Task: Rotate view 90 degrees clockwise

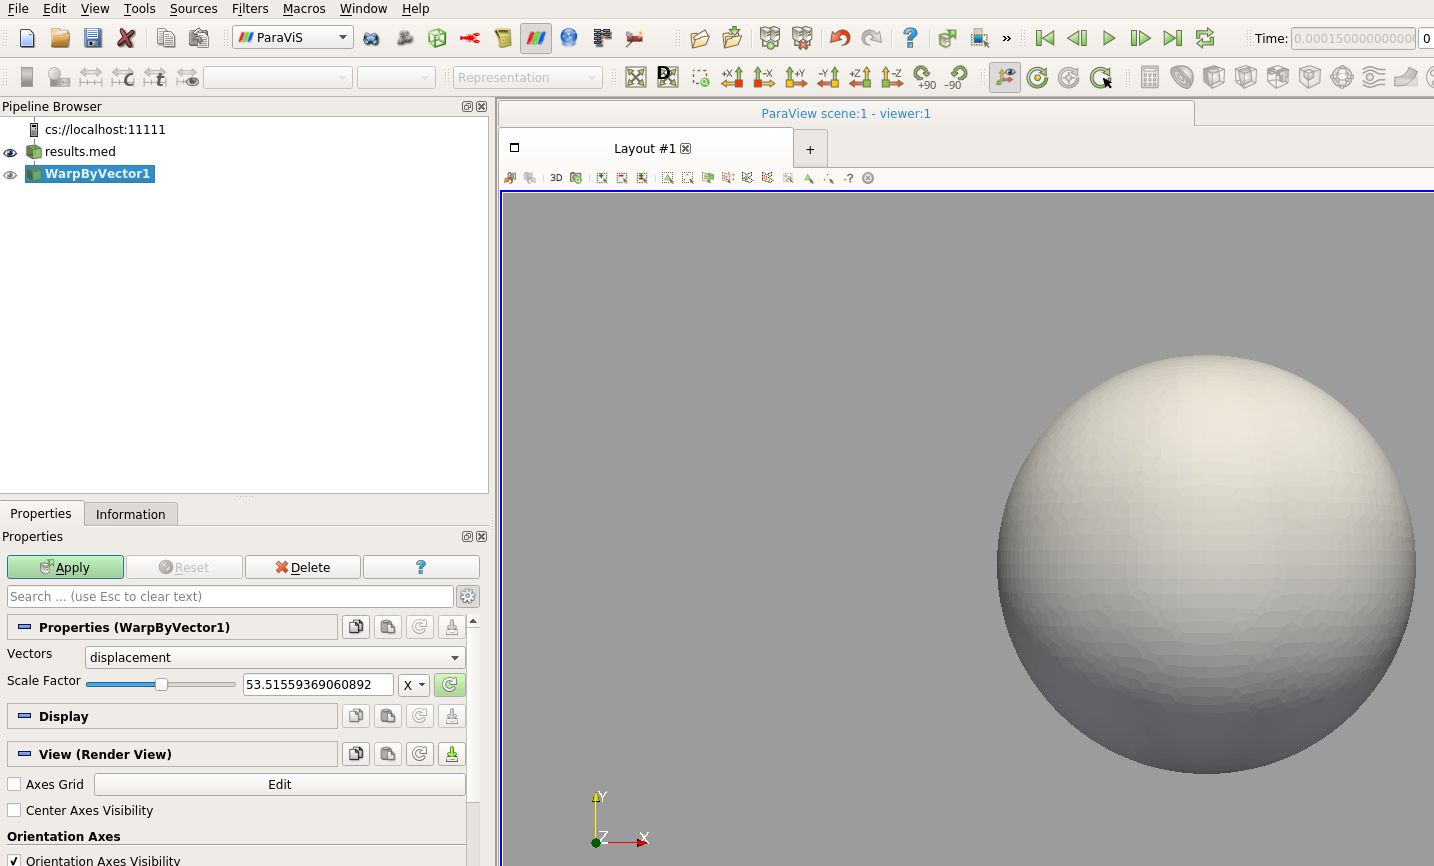Action: [x=924, y=77]
